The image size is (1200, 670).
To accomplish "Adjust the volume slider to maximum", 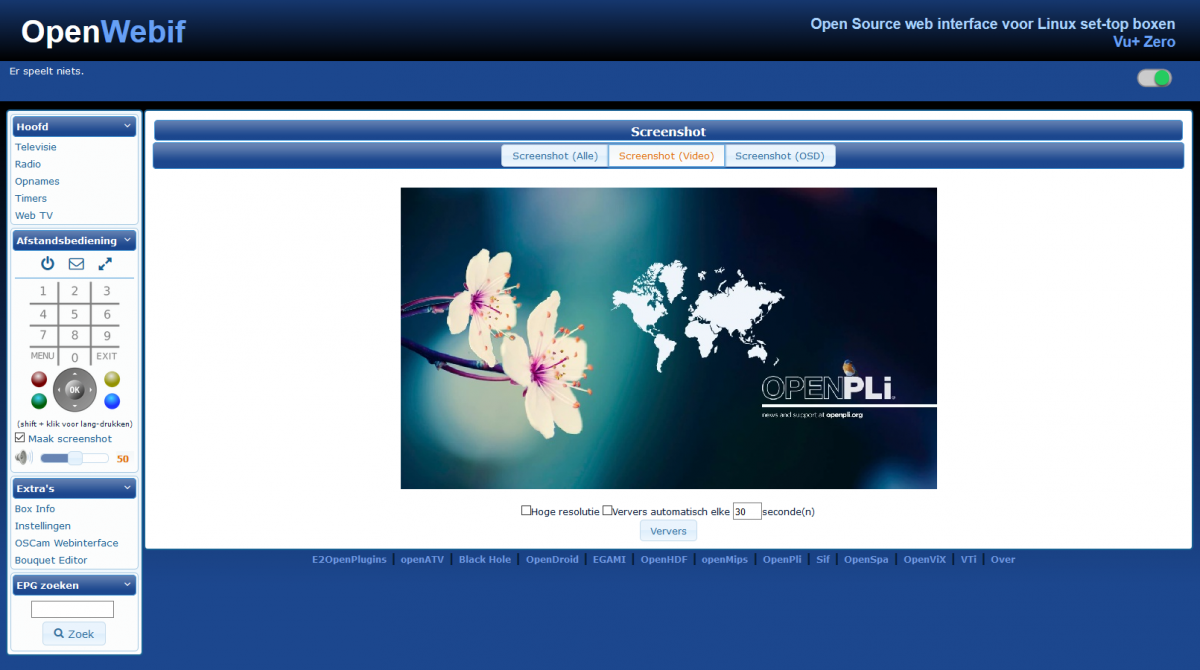I will pos(107,457).
